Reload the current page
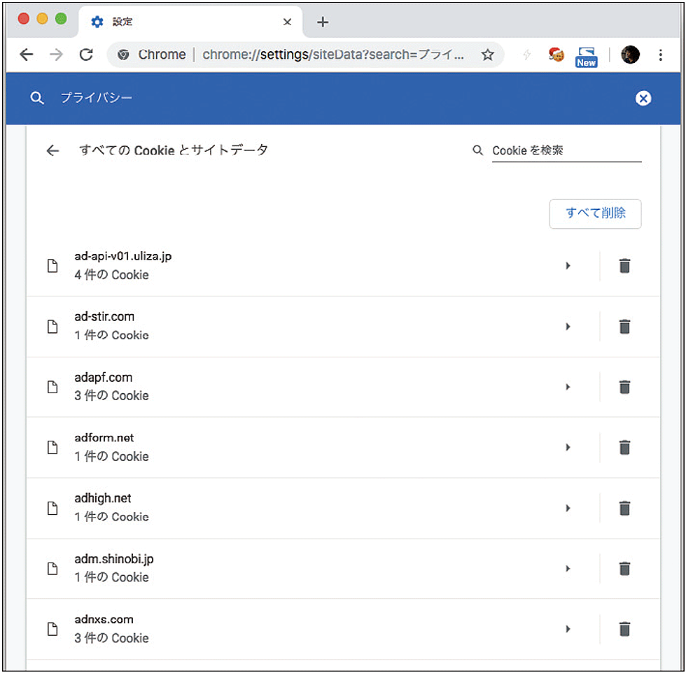 (x=86, y=55)
